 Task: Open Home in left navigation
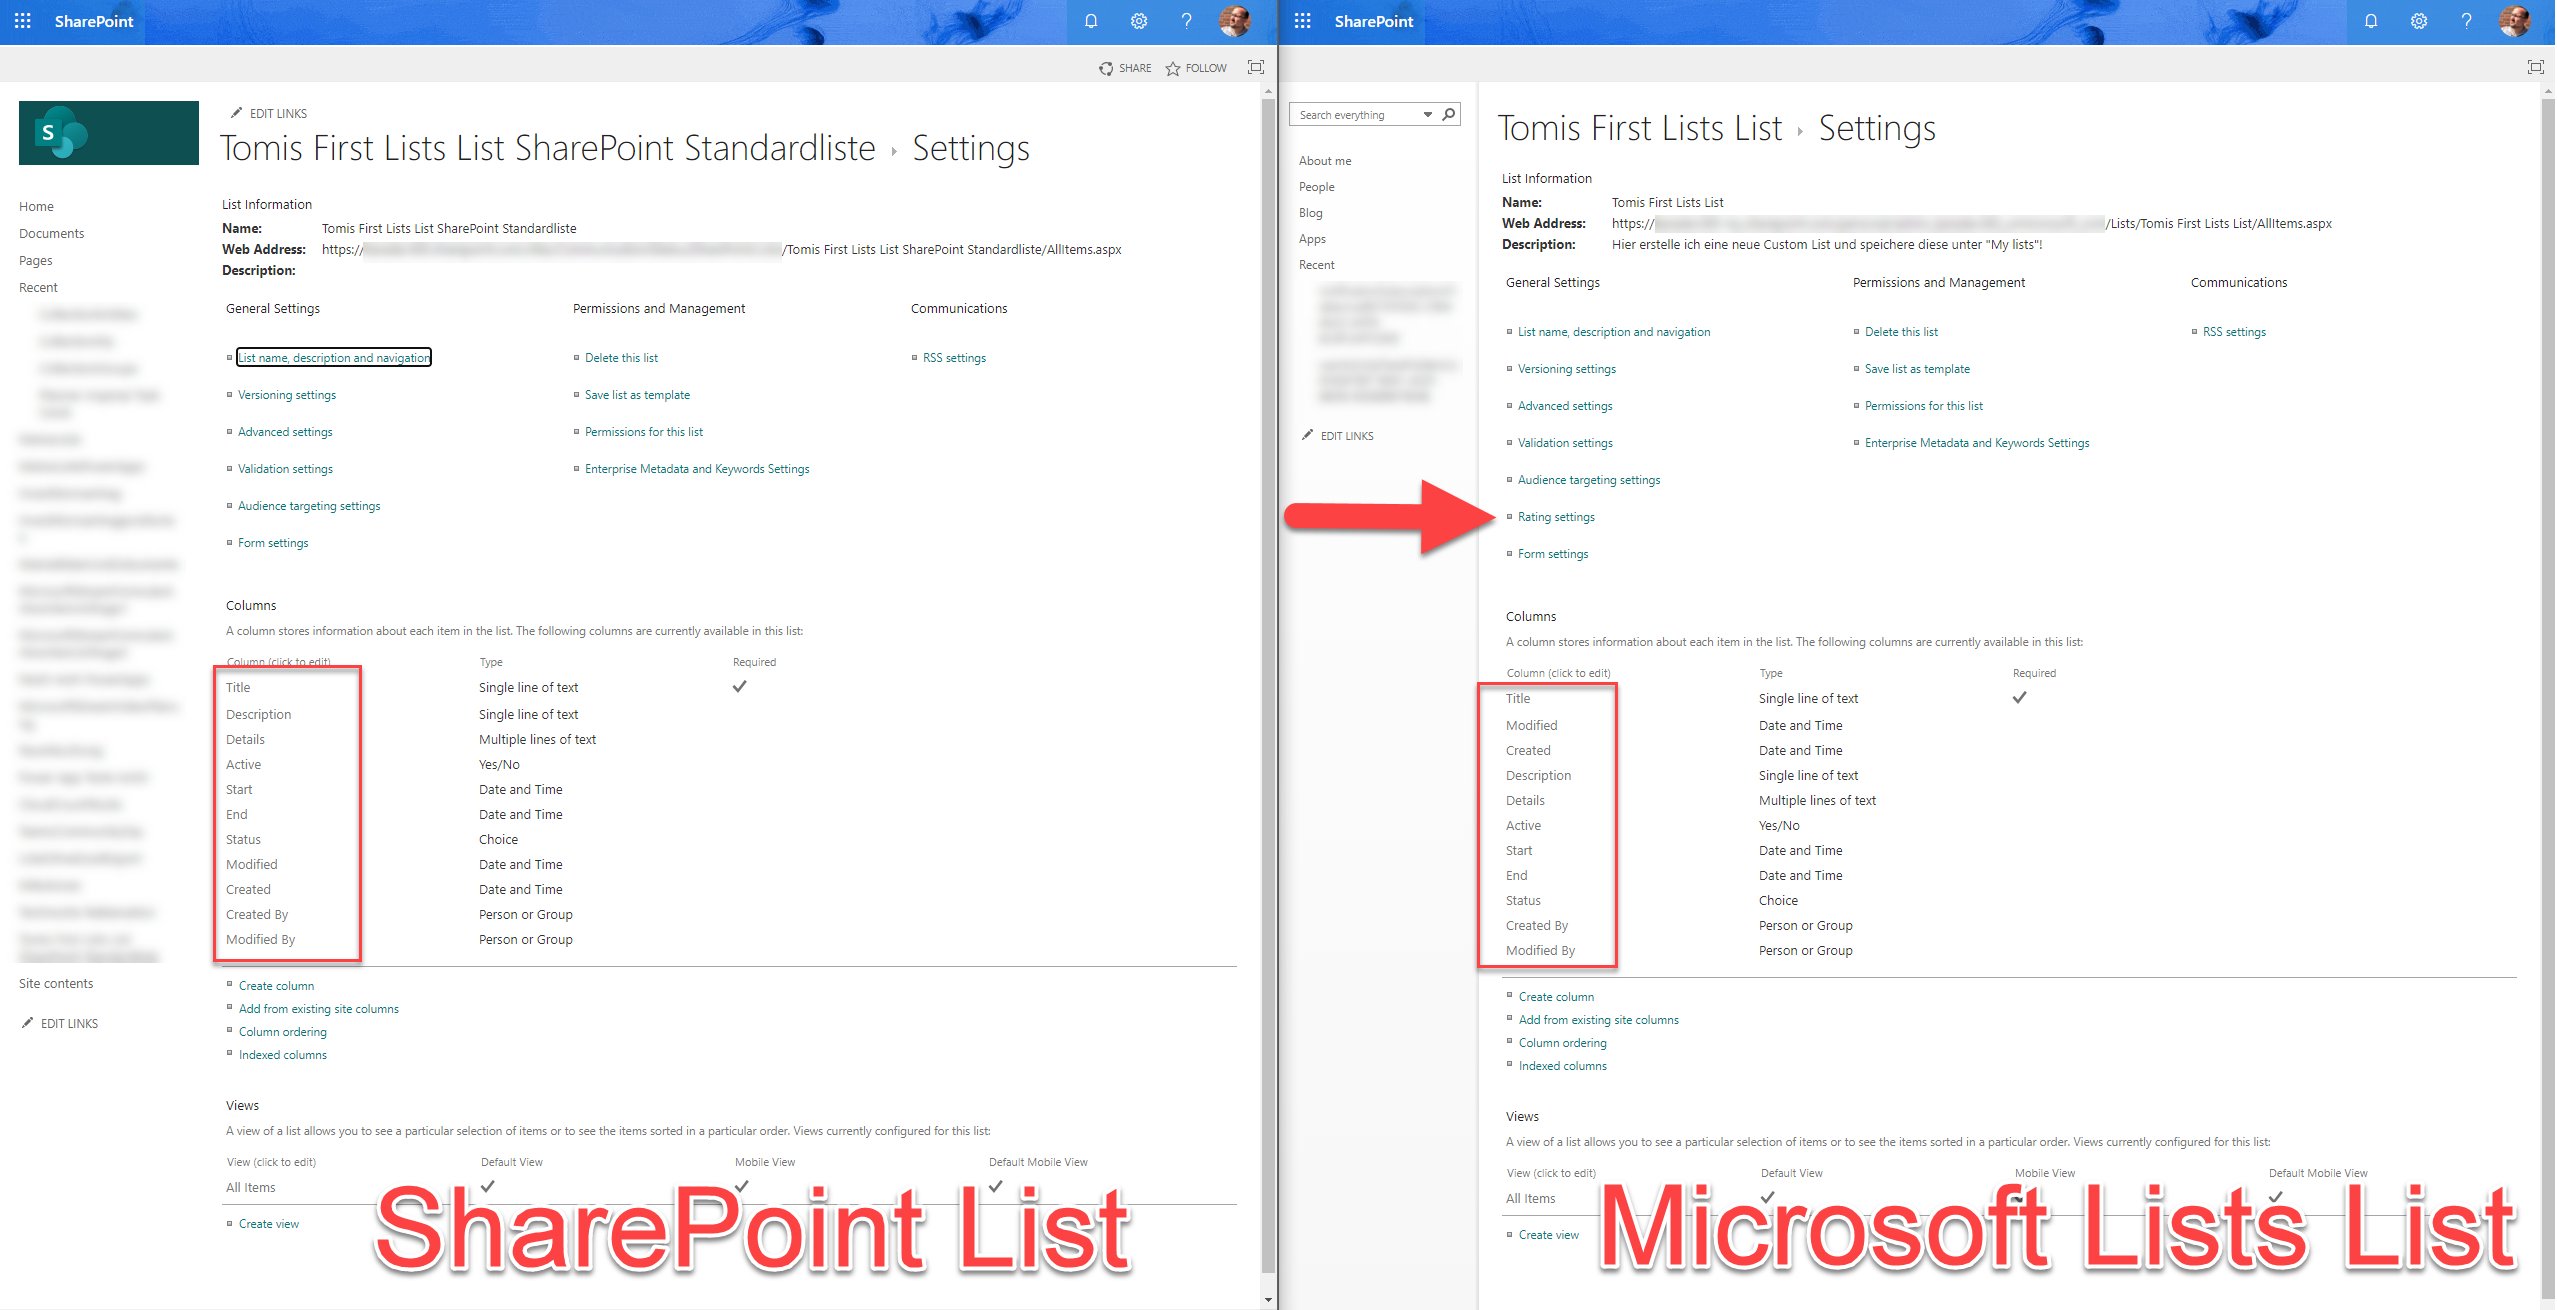[x=36, y=206]
